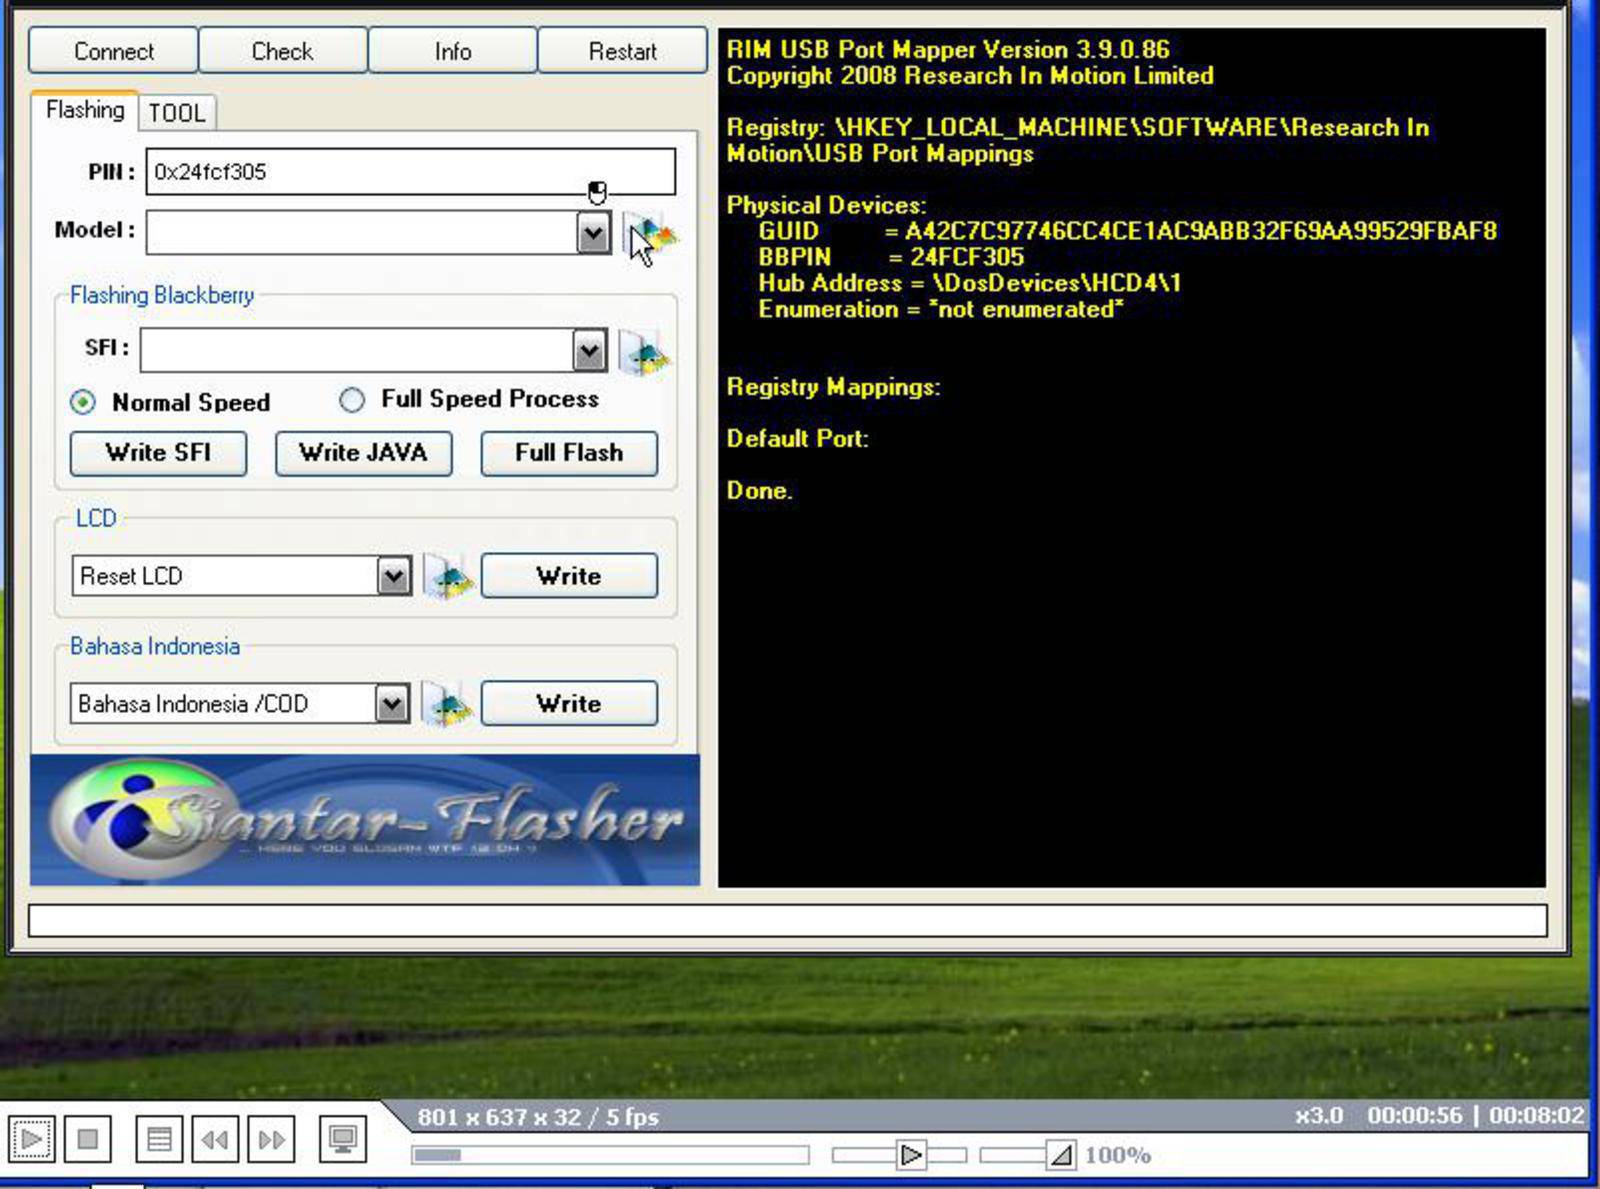Click the browse icon next to Reset LCD

tap(448, 576)
